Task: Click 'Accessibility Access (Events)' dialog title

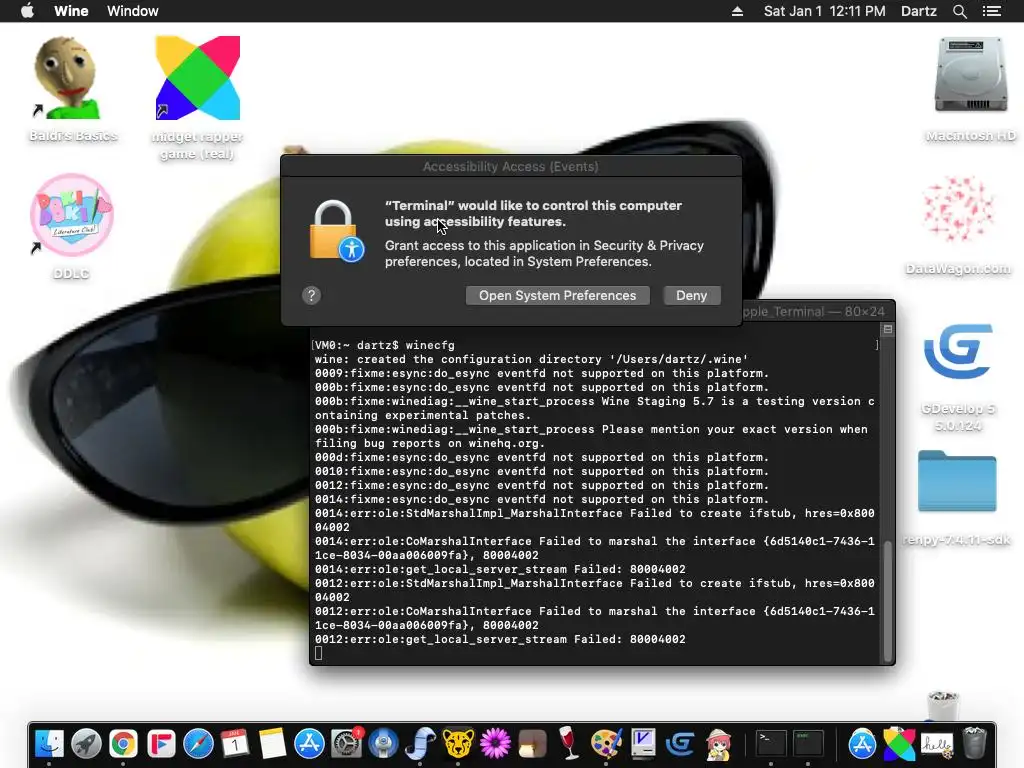Action: pyautogui.click(x=511, y=167)
